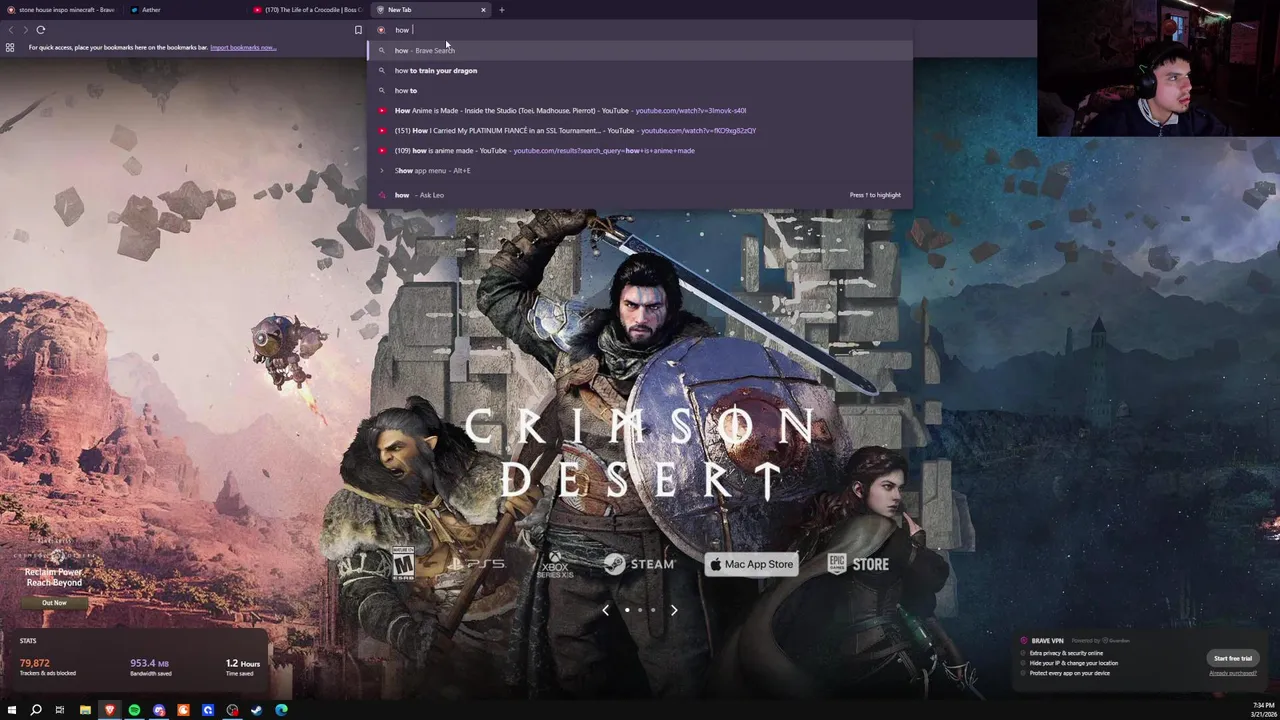Screen dimensions: 1280x720
Task: Click the Brave browser taskbar icon
Action: [x=110, y=710]
